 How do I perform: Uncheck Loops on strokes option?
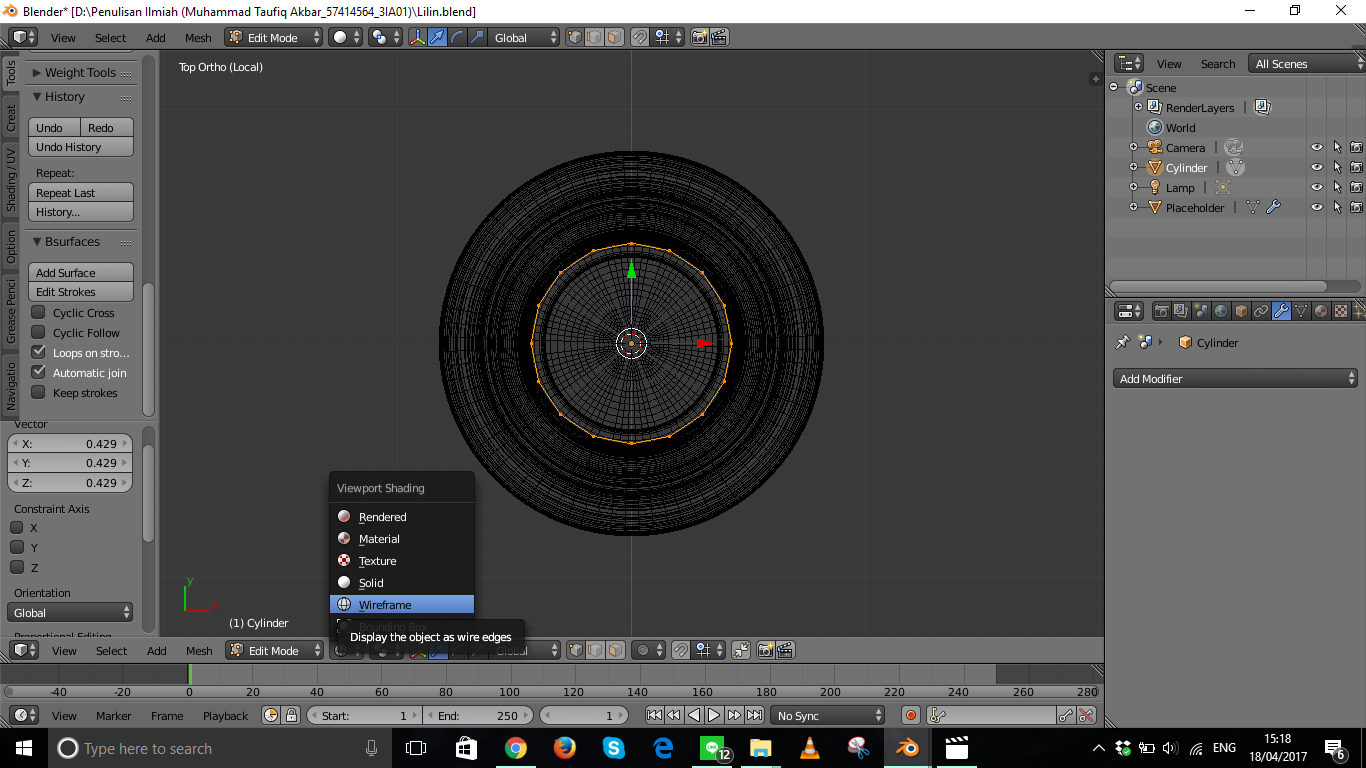tap(38, 352)
